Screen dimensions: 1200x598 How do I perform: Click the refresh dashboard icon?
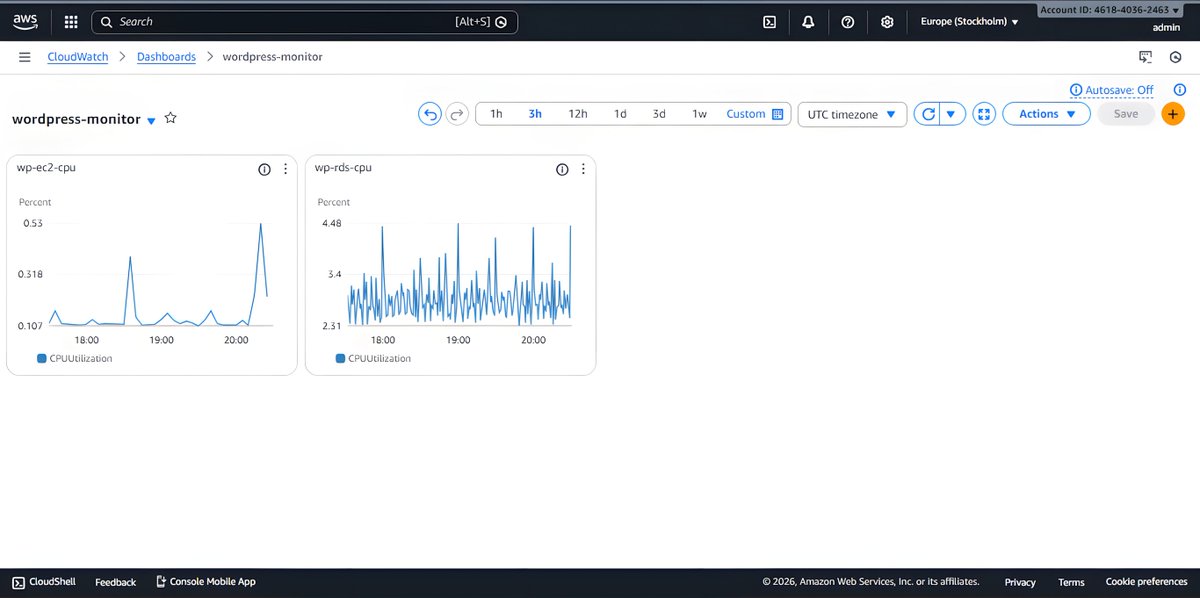point(928,114)
